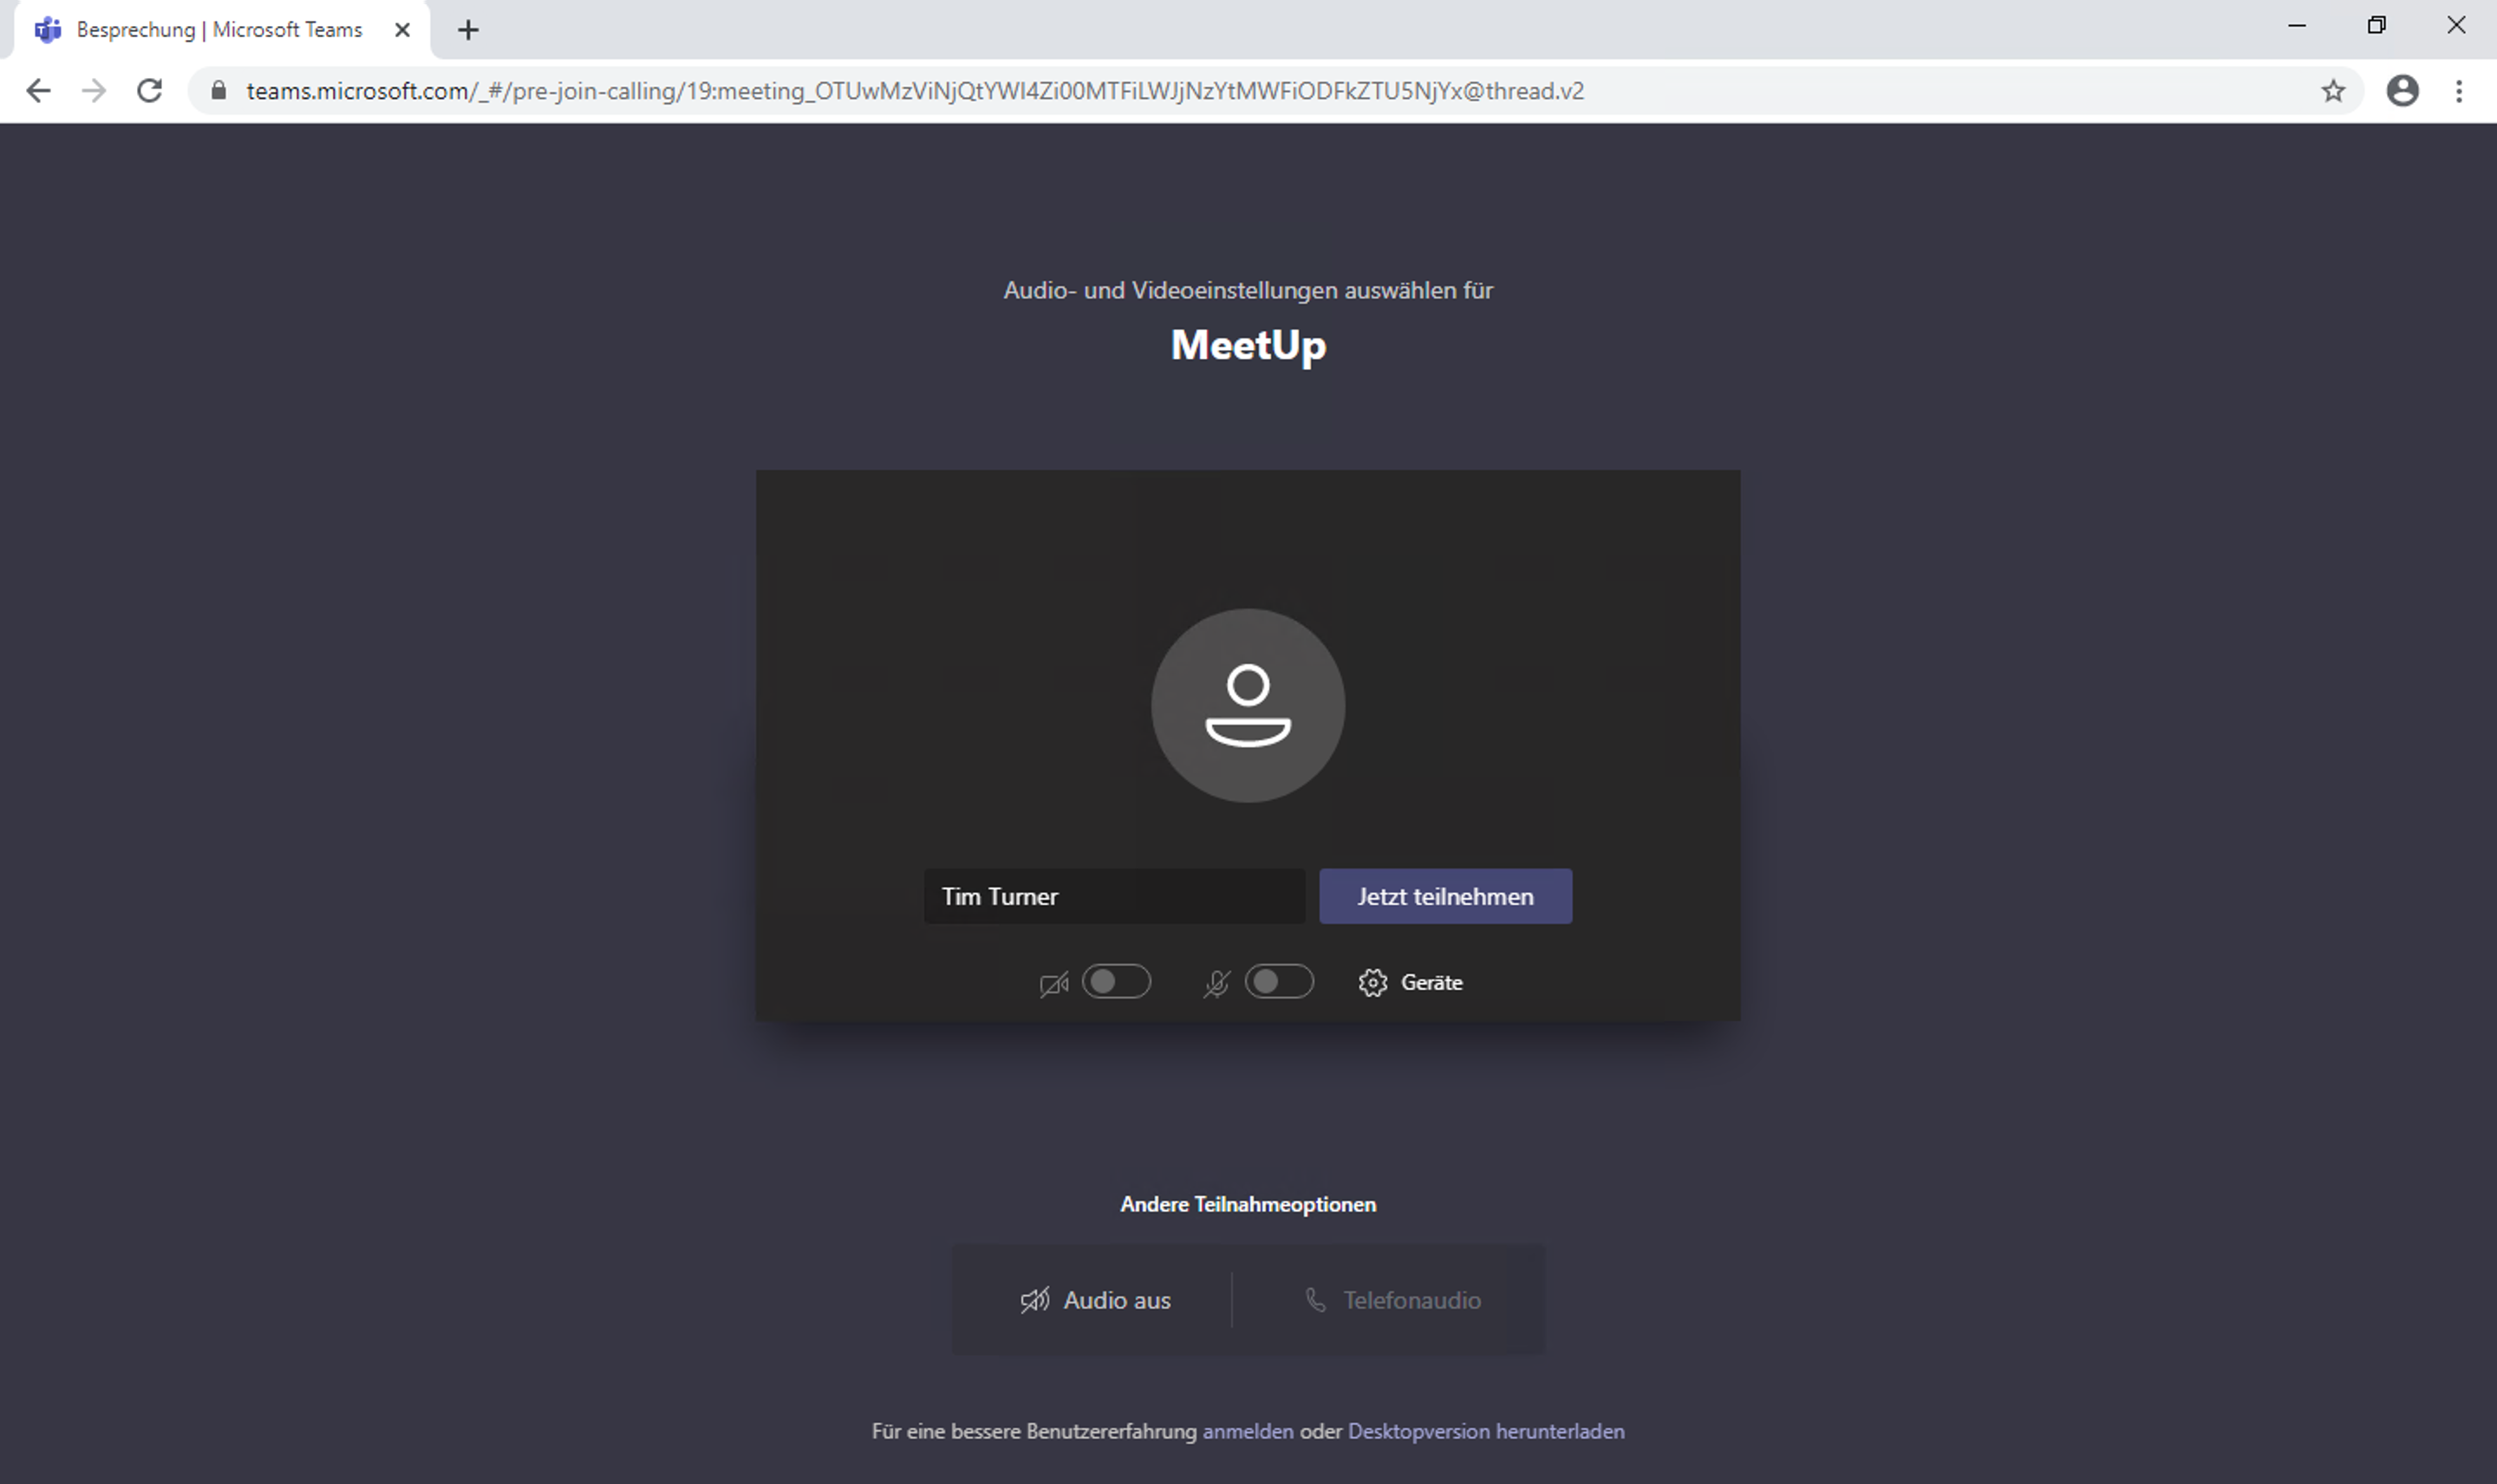Close the Microsoft Teams browser tab
The height and width of the screenshot is (1484, 2497).
click(x=402, y=30)
